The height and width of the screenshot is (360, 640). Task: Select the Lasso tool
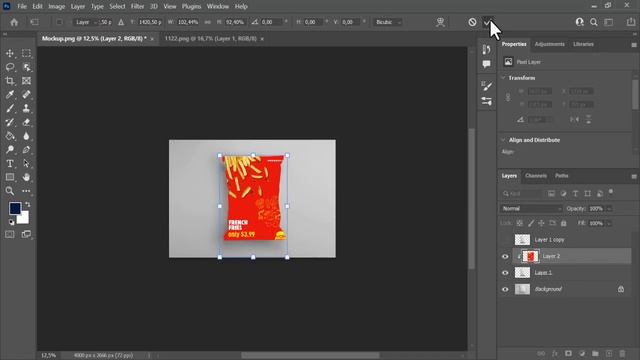pos(10,67)
